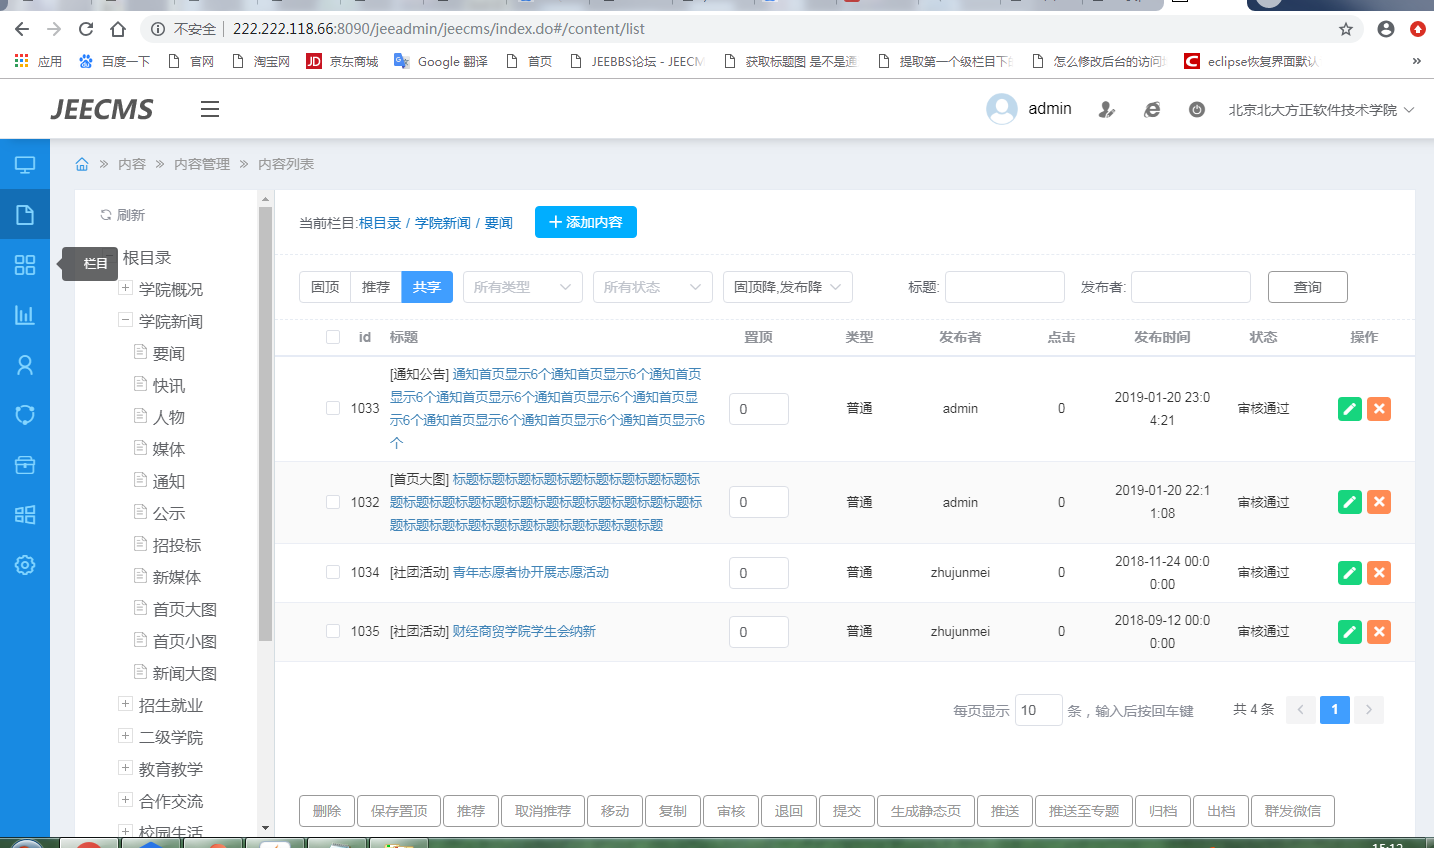
Task: Click the orange delete icon for row 1035
Action: (x=1379, y=632)
